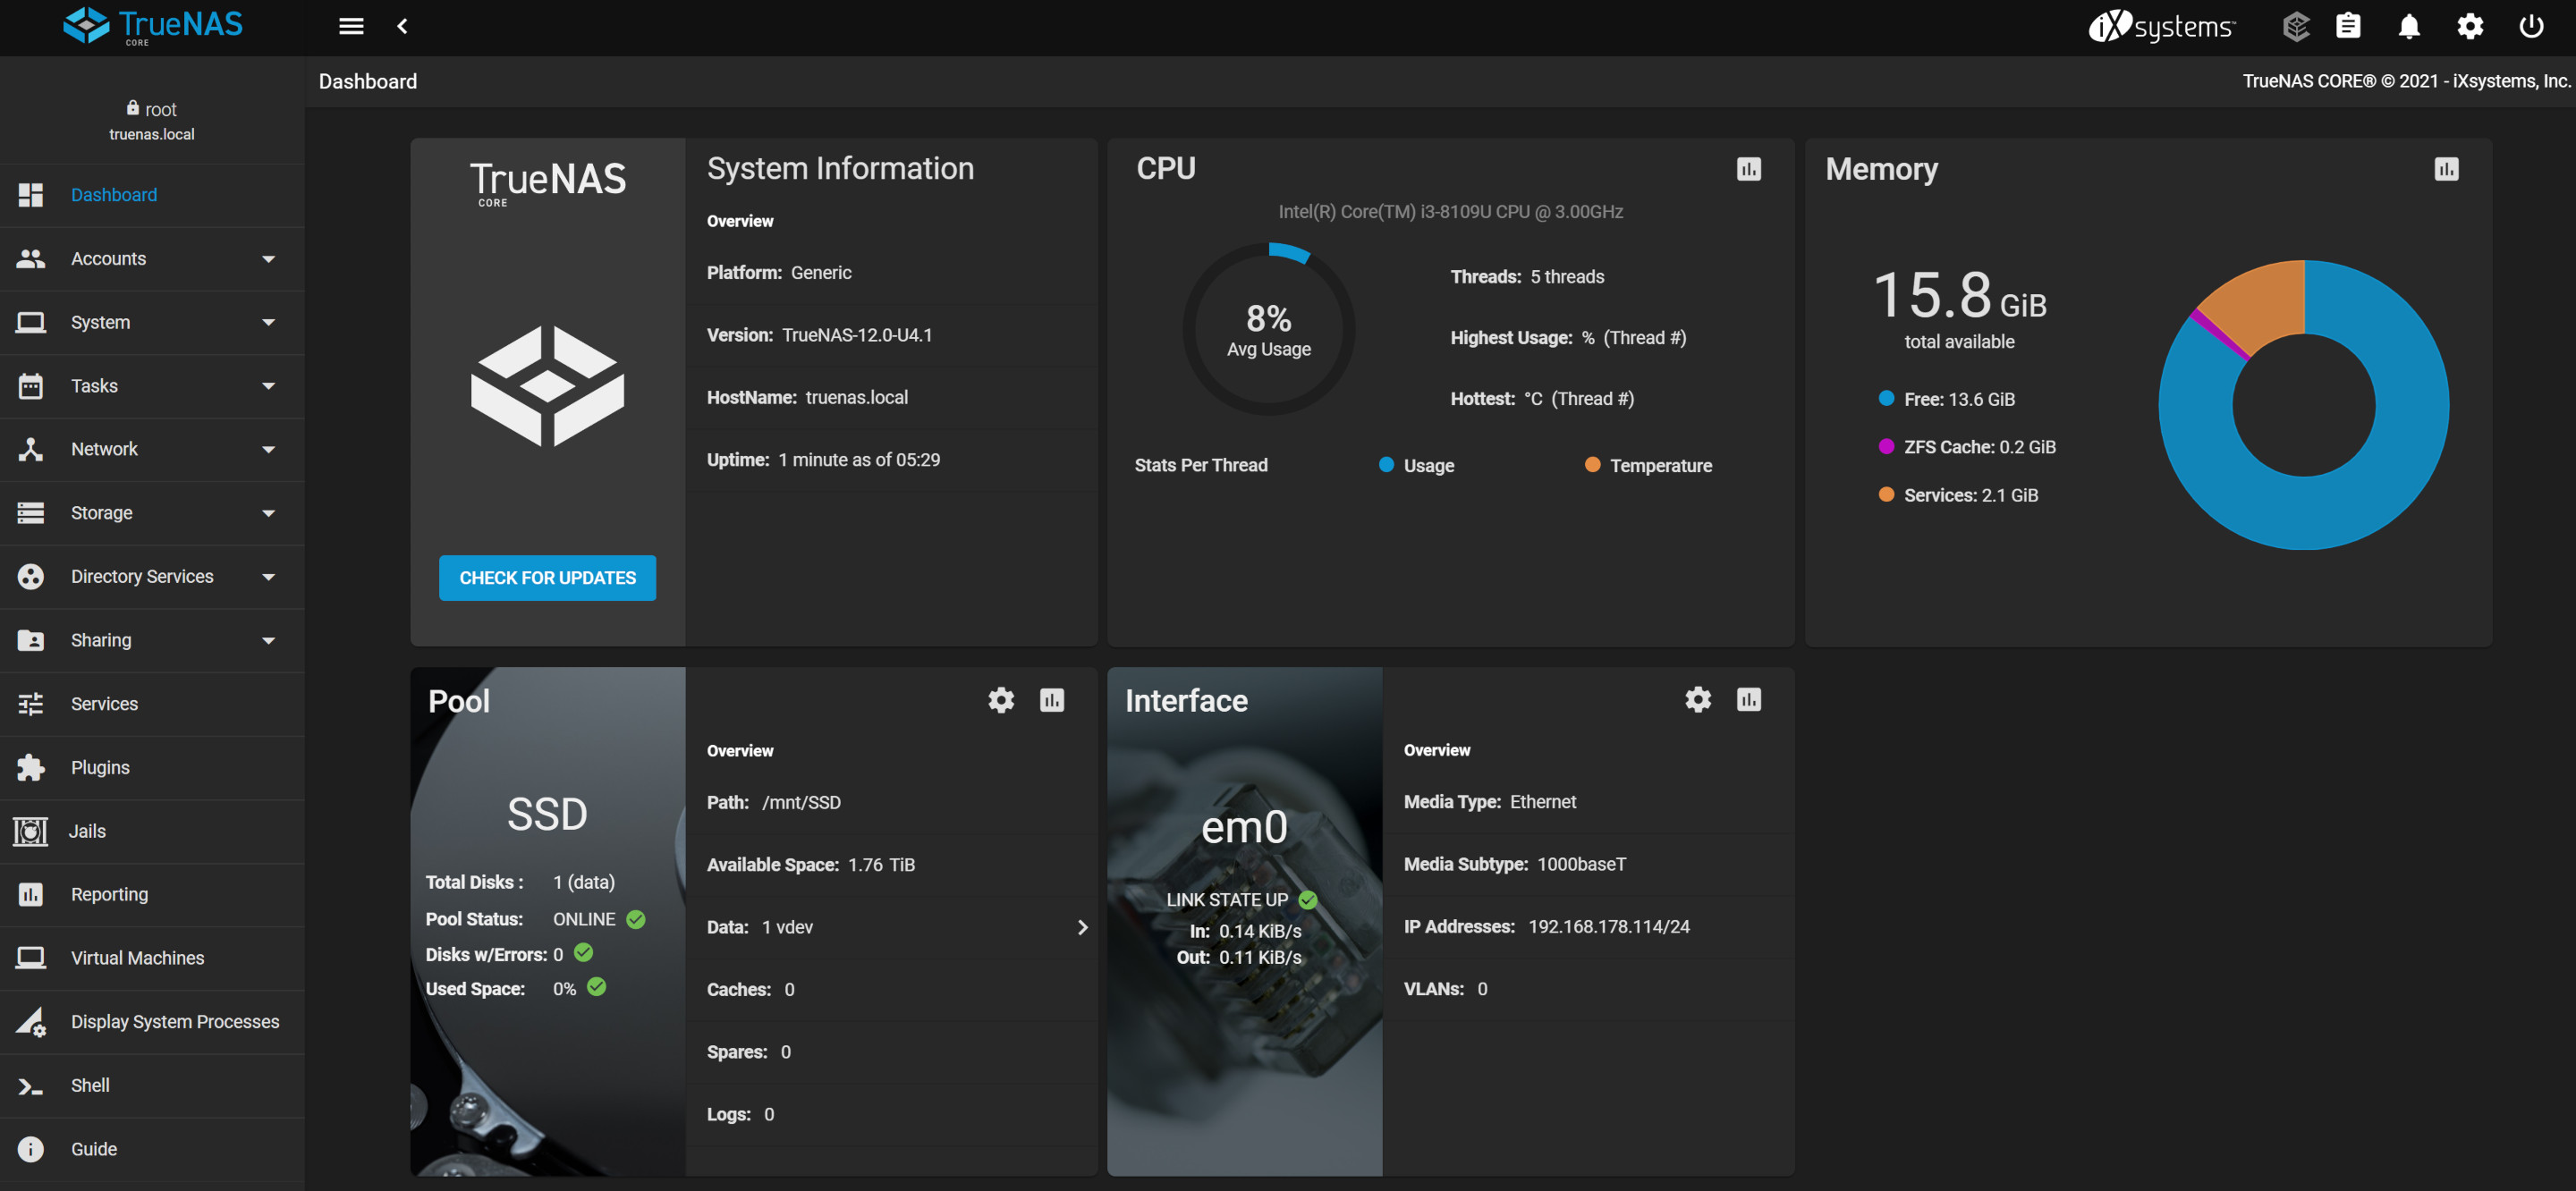This screenshot has height=1191, width=2576.
Task: Click the Temperature legend orange dot
Action: 1592,464
